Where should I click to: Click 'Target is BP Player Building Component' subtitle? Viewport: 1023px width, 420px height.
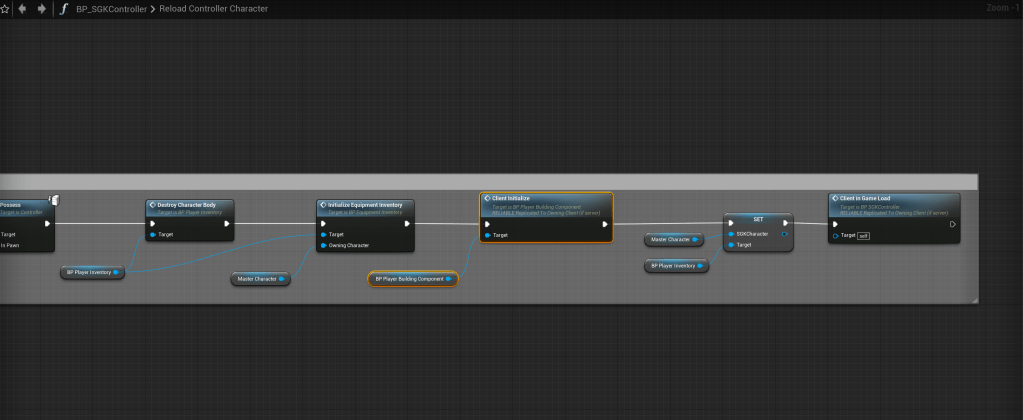click(536, 207)
